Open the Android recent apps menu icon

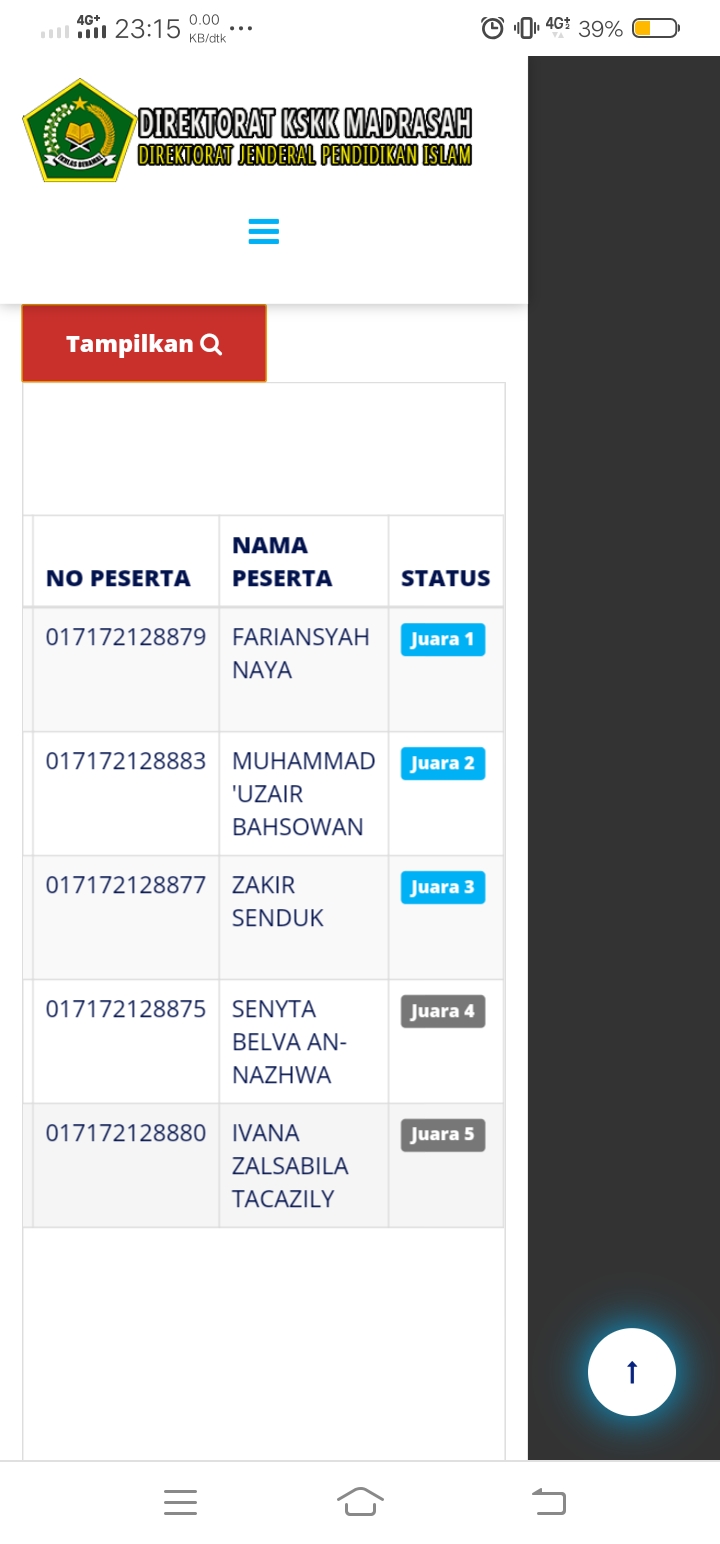pos(180,1502)
